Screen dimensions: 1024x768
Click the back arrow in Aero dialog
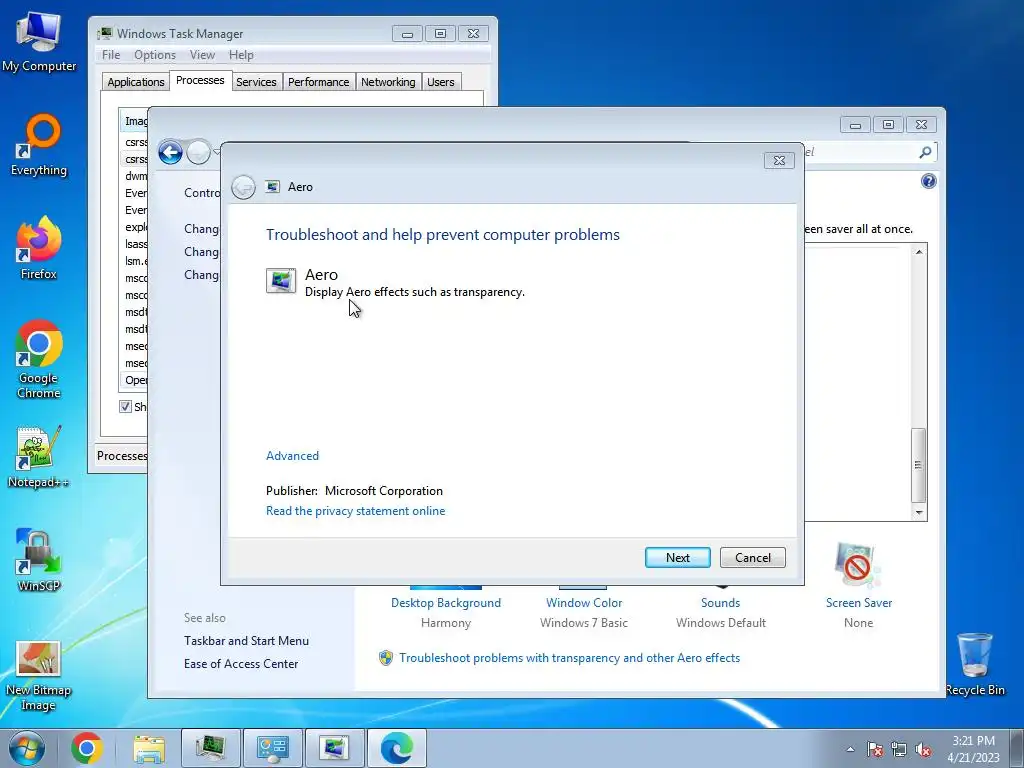point(244,187)
